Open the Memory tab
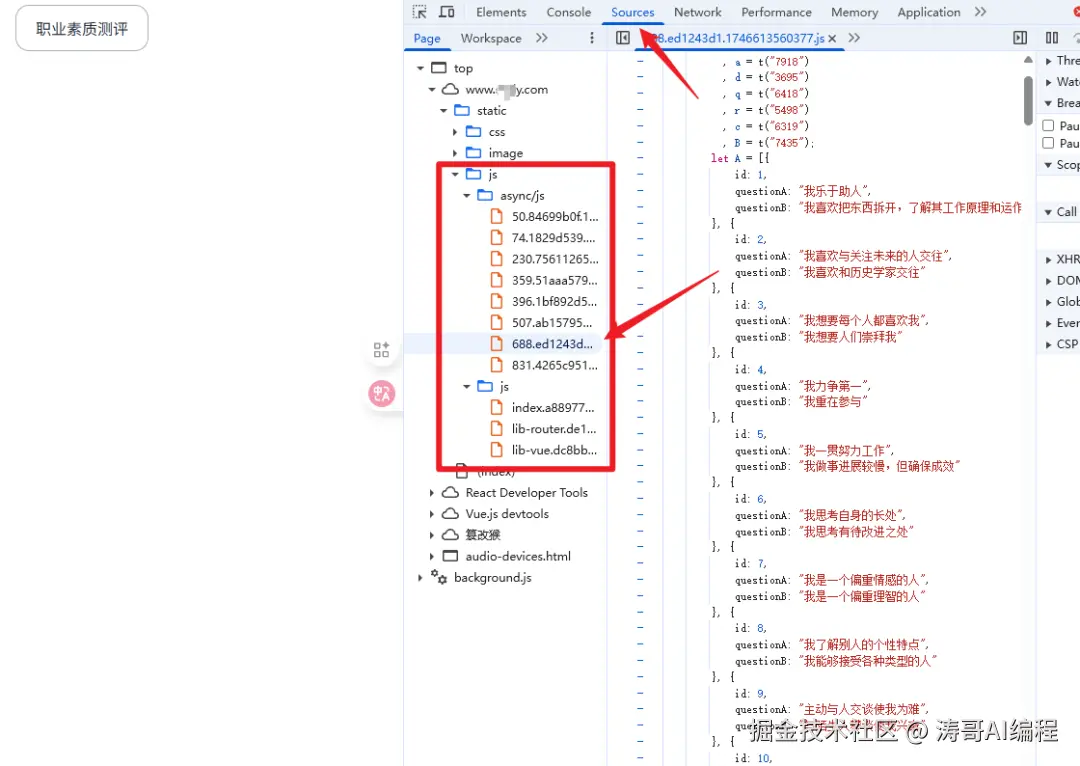 [x=854, y=12]
